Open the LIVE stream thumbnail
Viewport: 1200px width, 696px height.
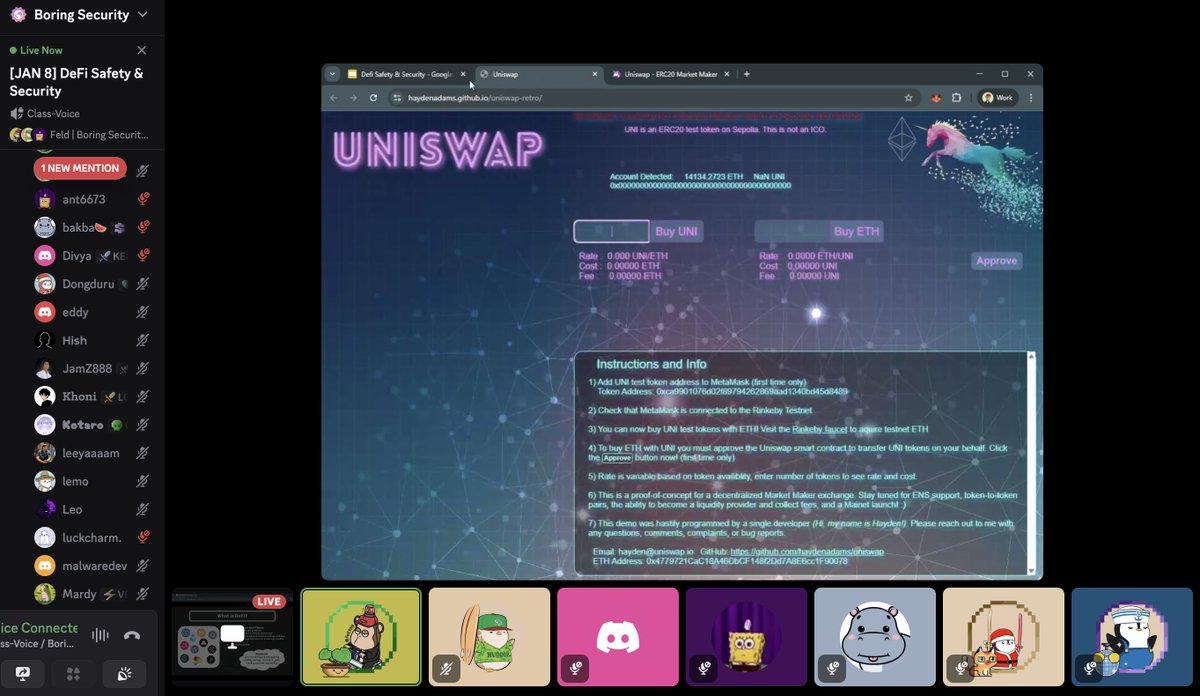233,637
